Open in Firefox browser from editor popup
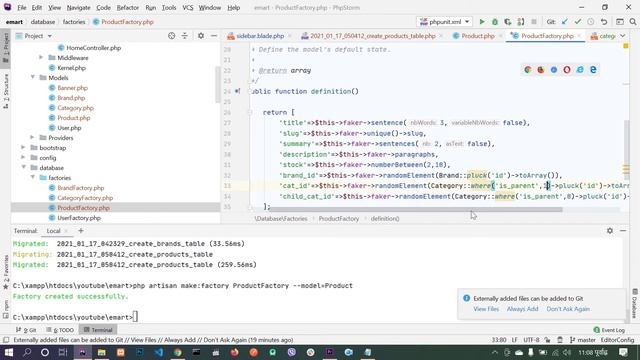Screen dimensions: 640x360 541,70
